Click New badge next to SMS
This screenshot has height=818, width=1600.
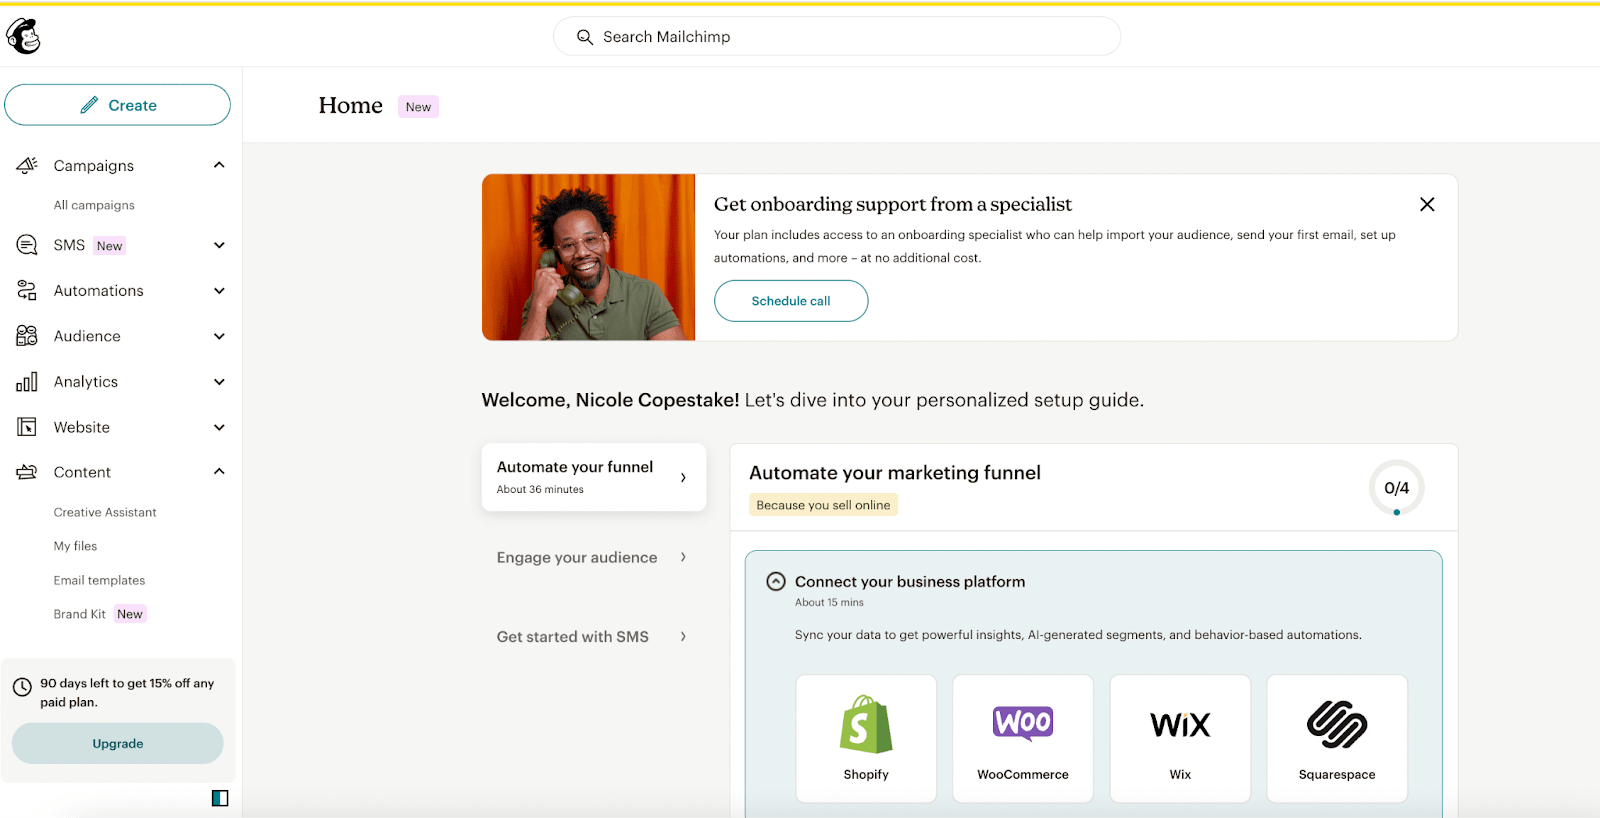[x=109, y=246]
